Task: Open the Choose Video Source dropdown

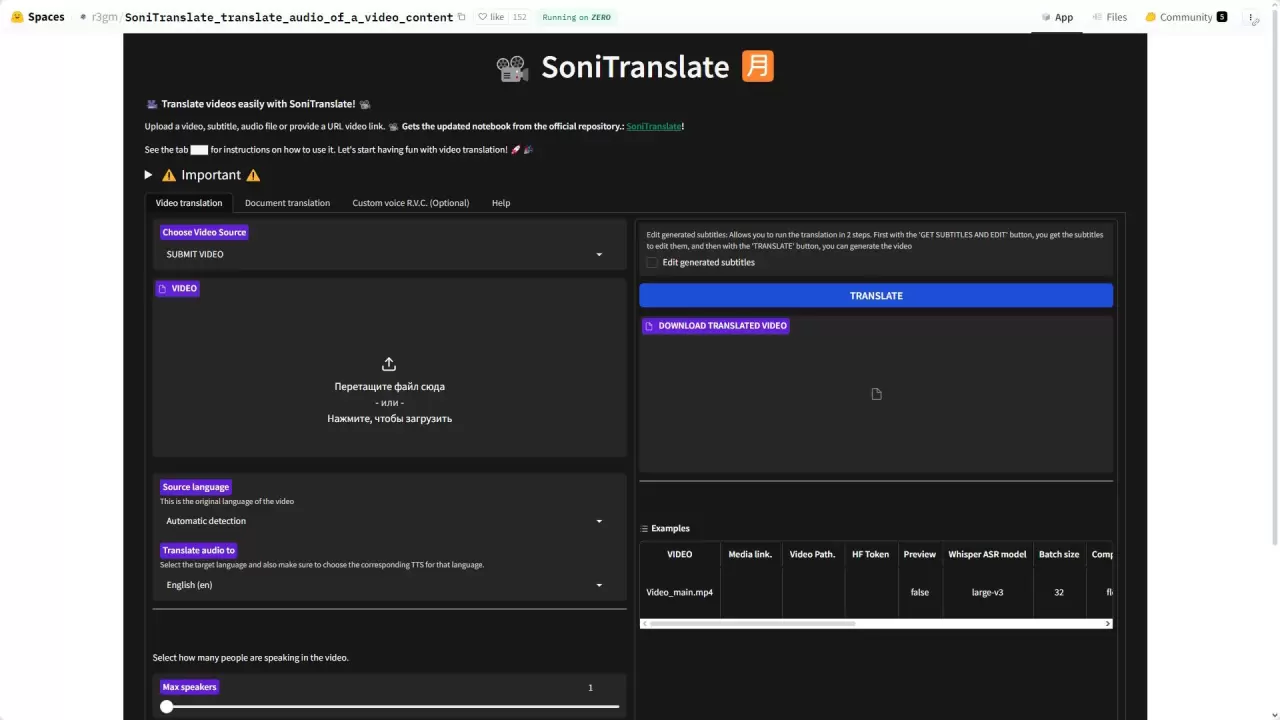Action: click(x=389, y=254)
